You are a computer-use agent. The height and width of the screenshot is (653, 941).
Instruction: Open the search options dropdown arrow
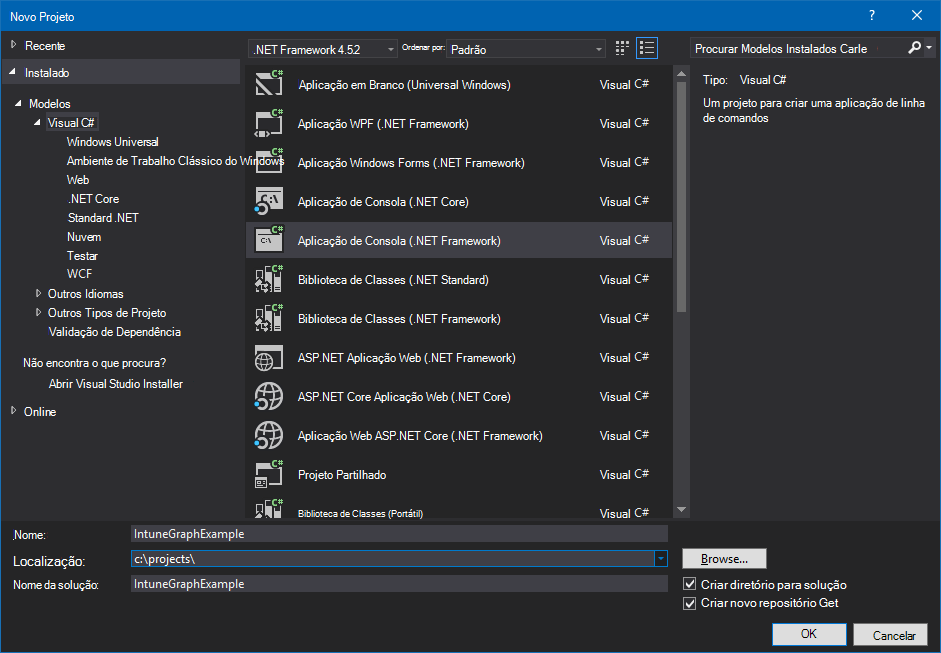tap(929, 47)
